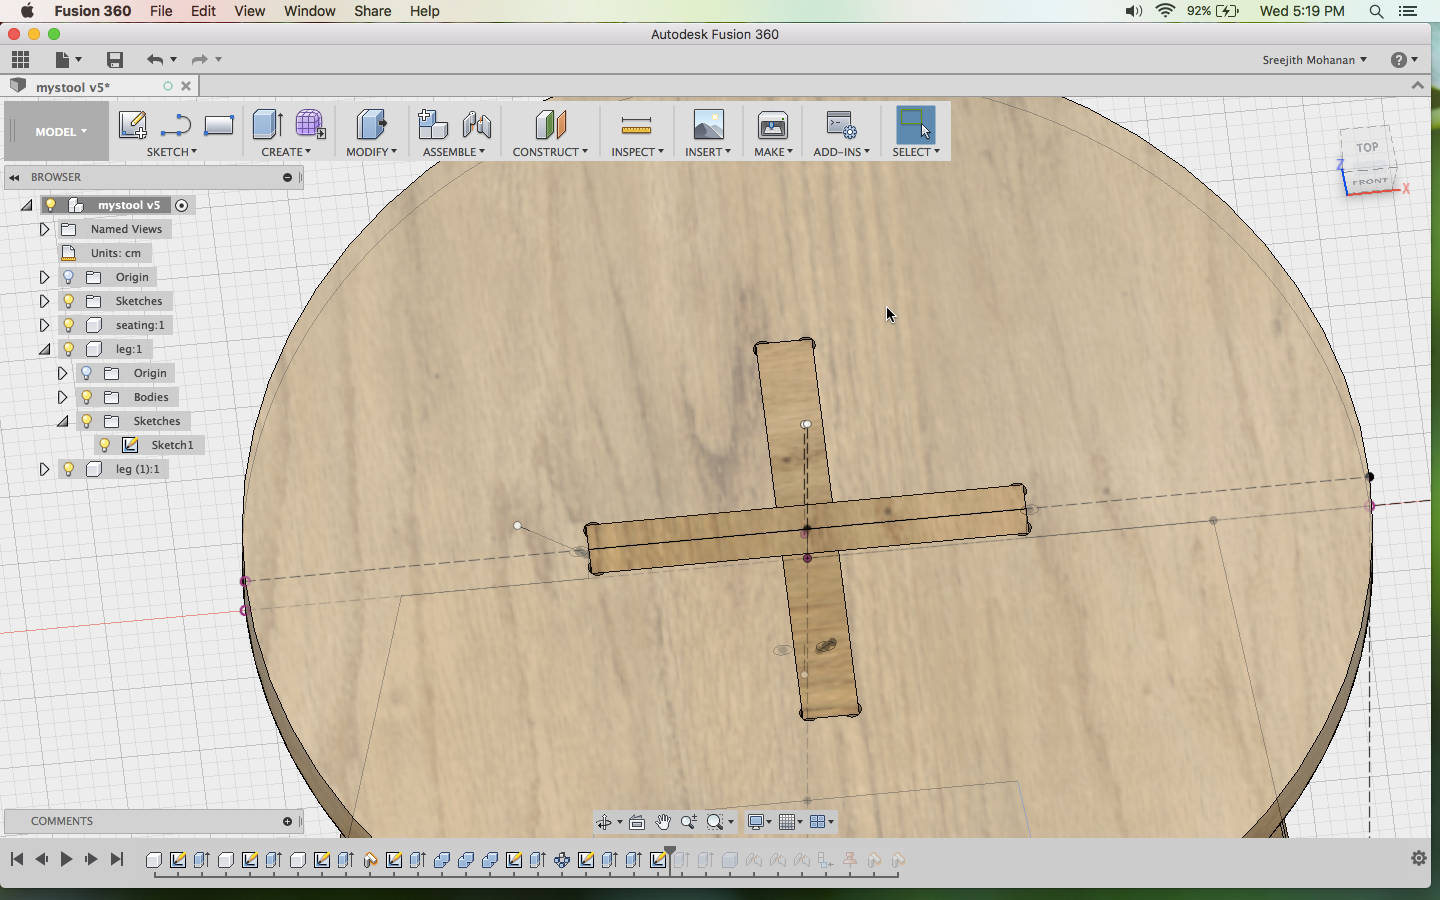Expand the Bodies folder under leg:1
Image resolution: width=1440 pixels, height=900 pixels.
click(x=62, y=397)
